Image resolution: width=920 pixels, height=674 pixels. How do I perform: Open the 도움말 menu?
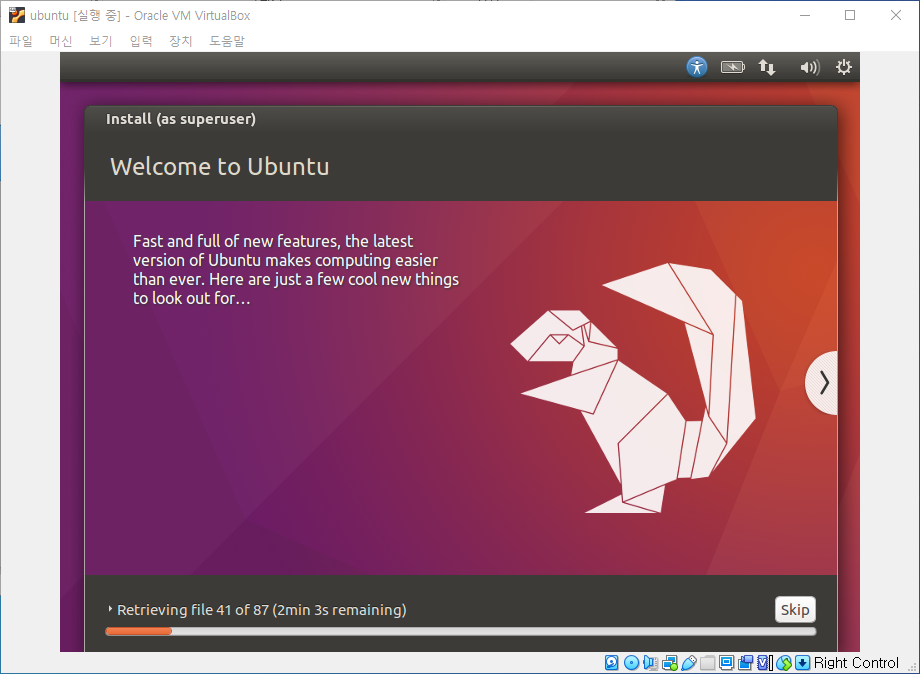pos(227,41)
